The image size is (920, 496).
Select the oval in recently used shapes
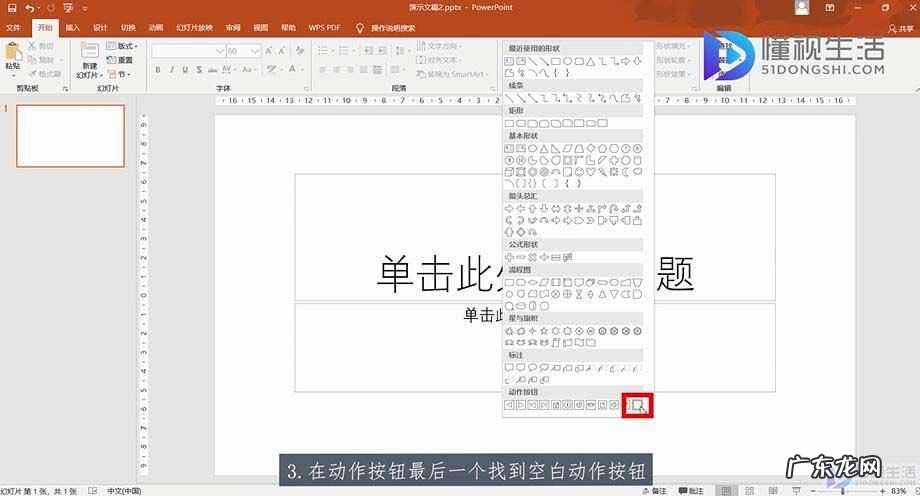[x=567, y=61]
